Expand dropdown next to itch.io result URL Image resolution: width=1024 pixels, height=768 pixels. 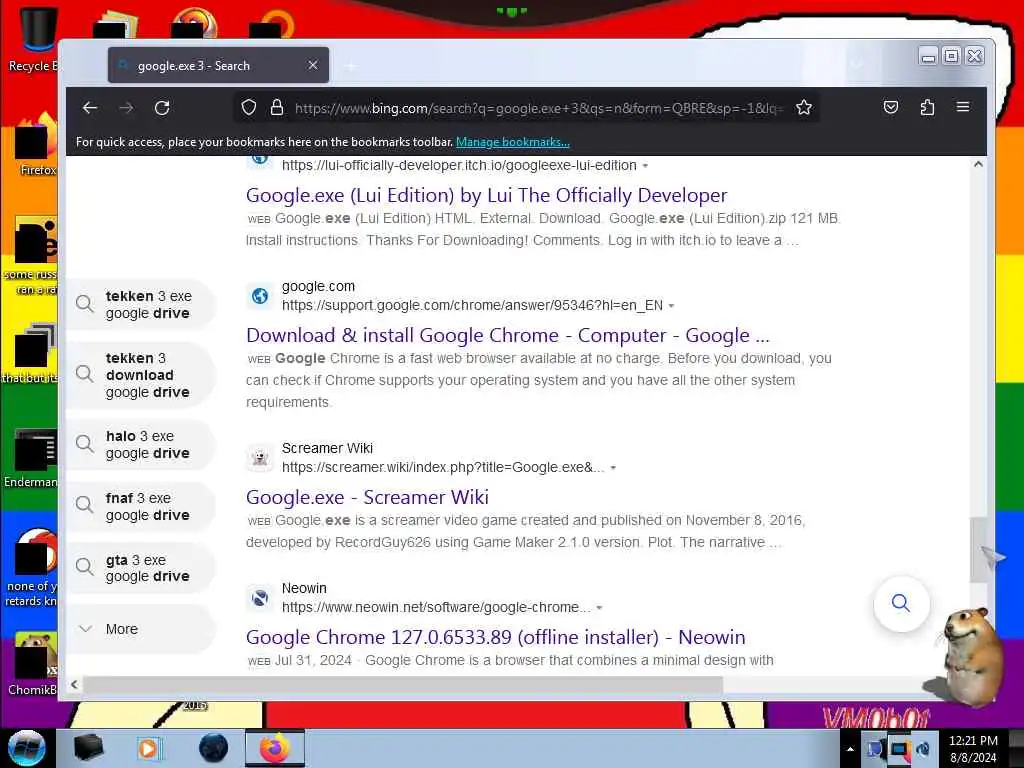pos(645,166)
